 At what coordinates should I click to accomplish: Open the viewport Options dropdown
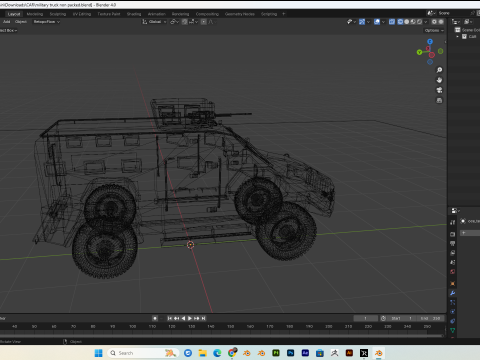pyautogui.click(x=434, y=30)
